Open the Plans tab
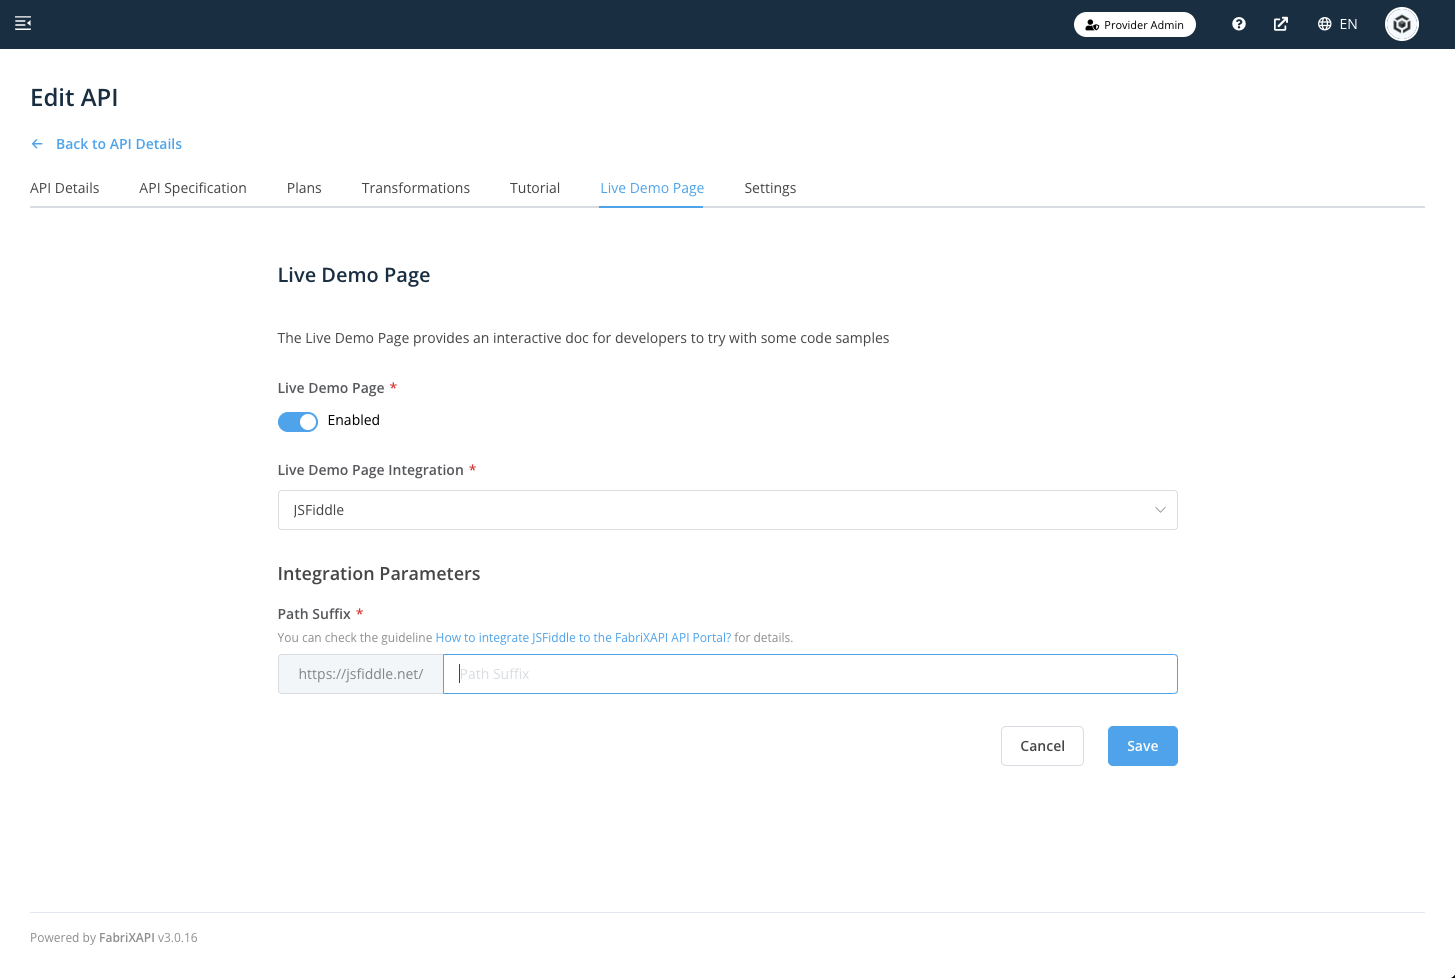Image resolution: width=1455 pixels, height=978 pixels. click(x=304, y=188)
